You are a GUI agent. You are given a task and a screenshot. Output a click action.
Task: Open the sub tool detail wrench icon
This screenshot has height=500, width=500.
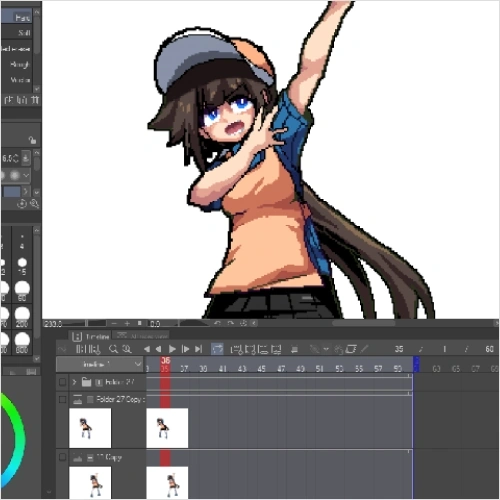coord(34,204)
